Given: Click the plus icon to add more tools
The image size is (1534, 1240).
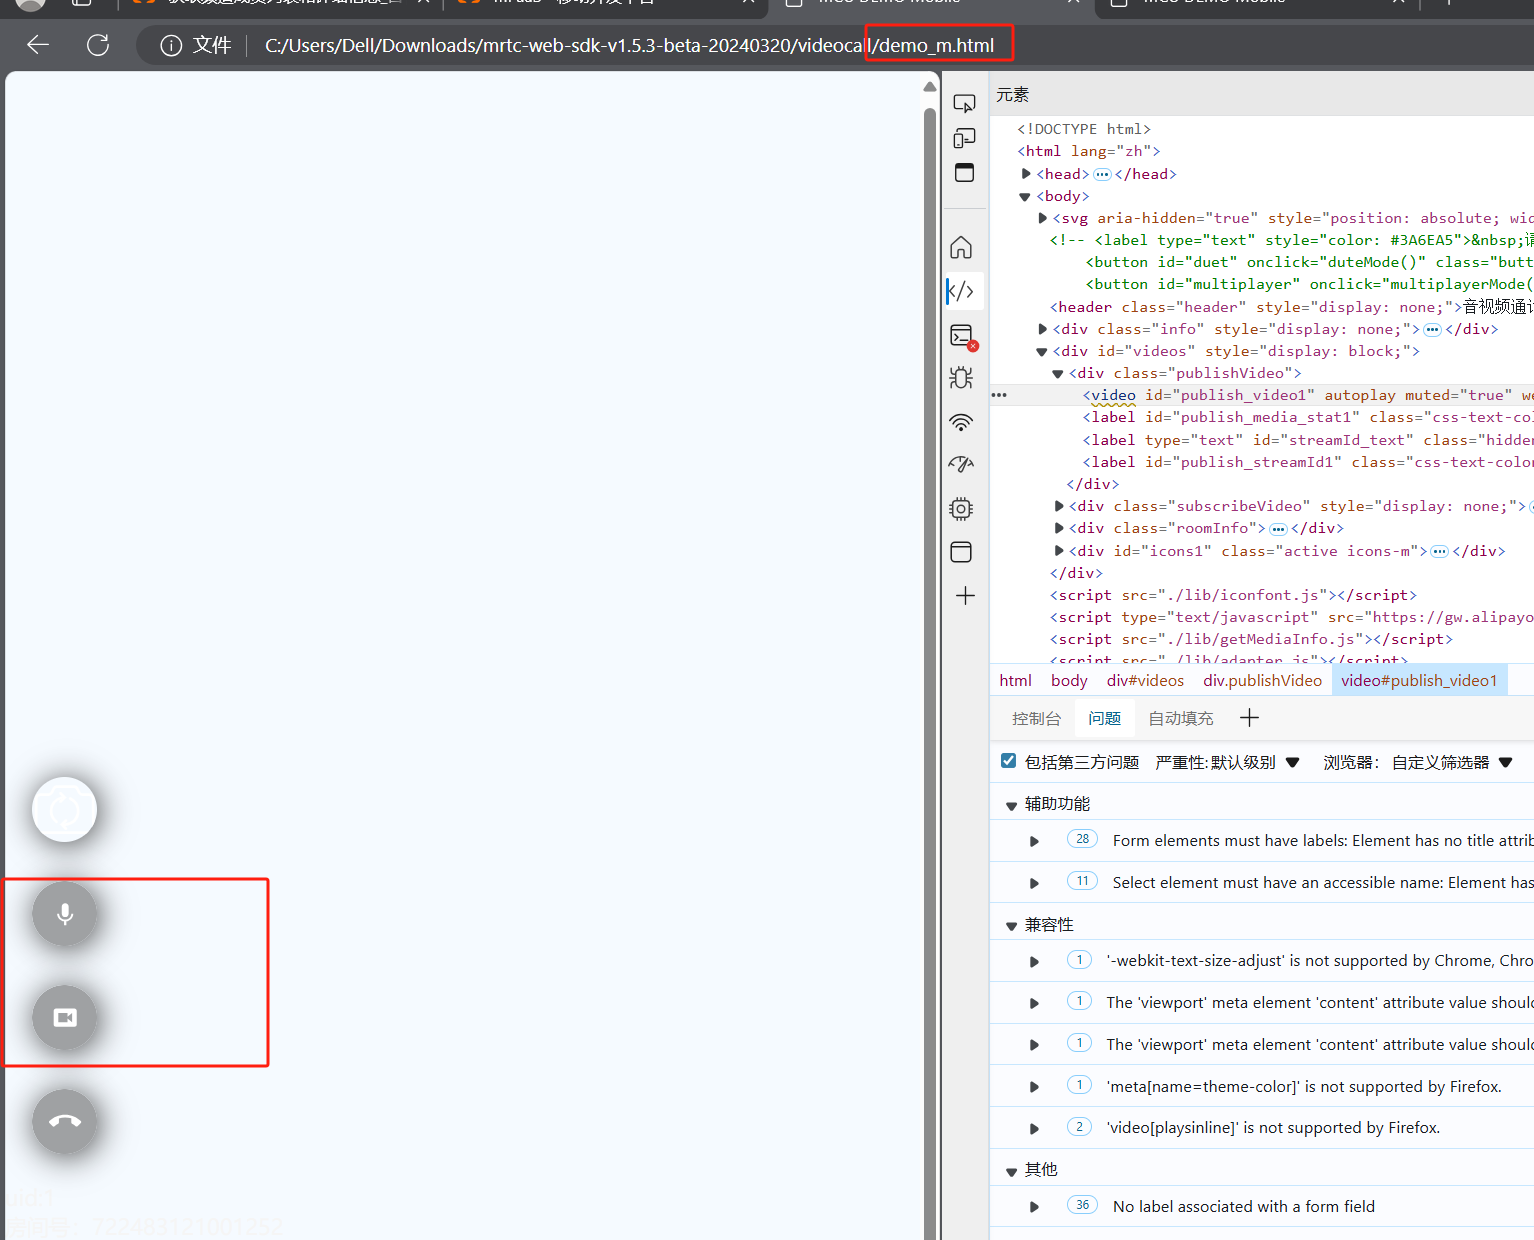Looking at the screenshot, I should point(965,596).
